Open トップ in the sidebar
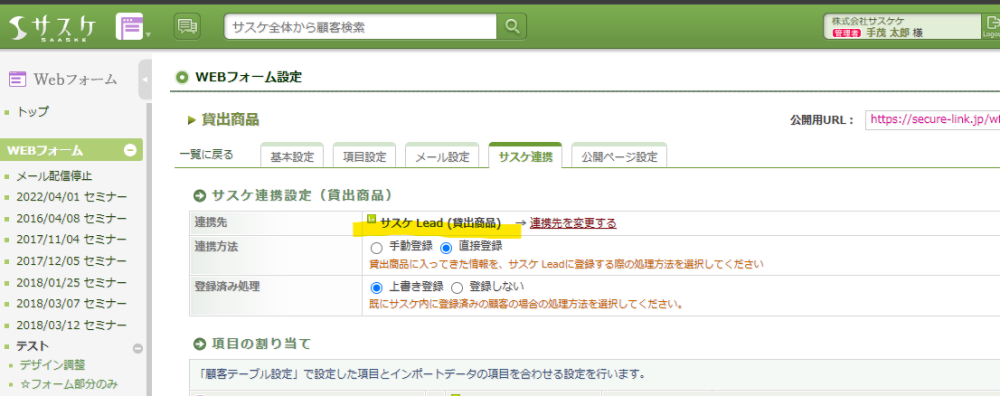This screenshot has height=396, width=1000. point(33,112)
